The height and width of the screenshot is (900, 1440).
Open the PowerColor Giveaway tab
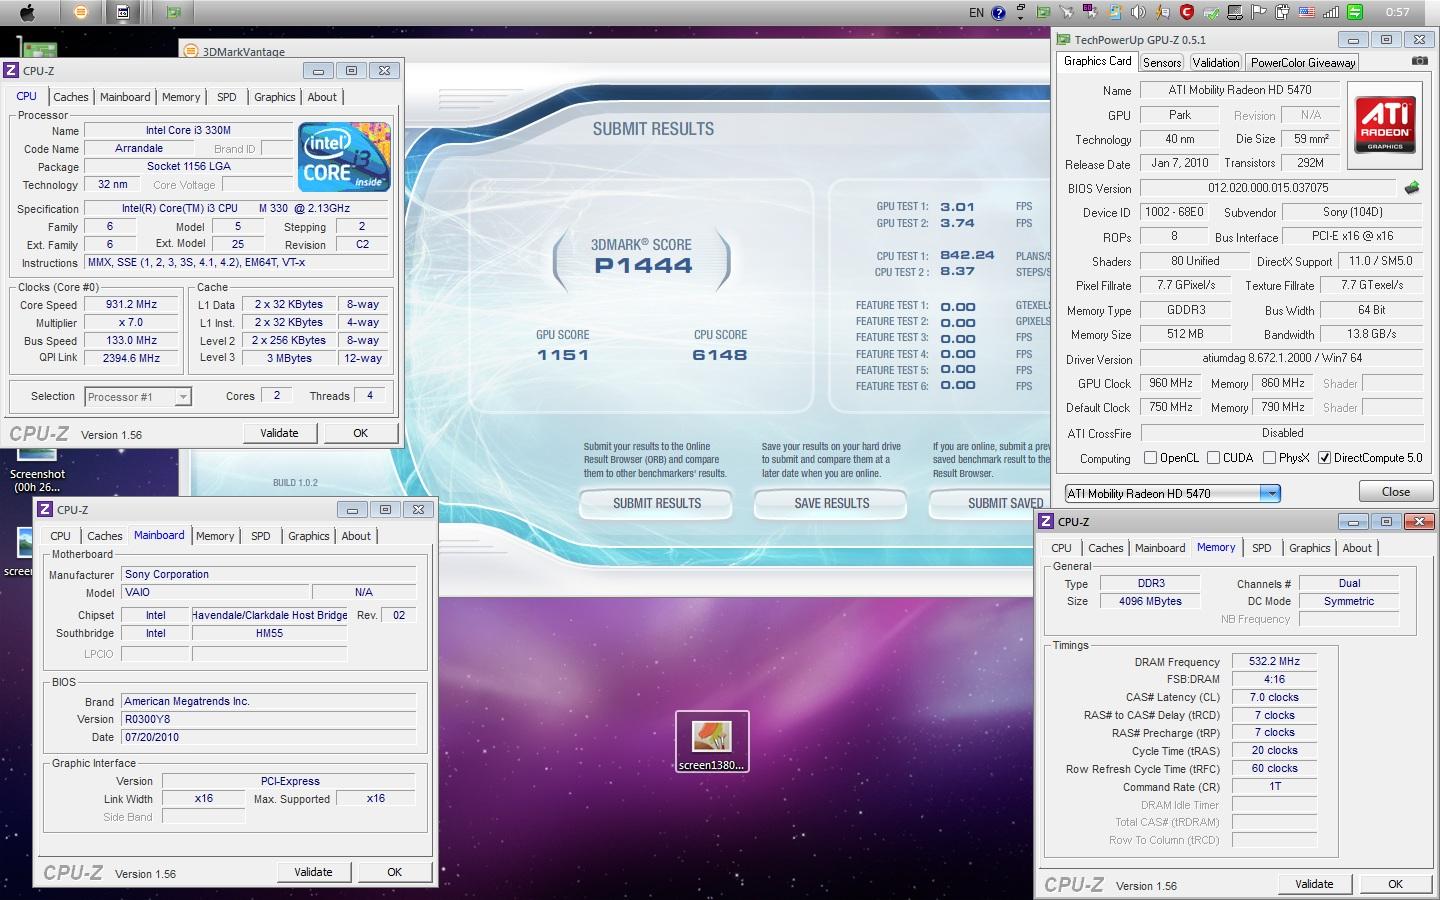tap(1303, 62)
